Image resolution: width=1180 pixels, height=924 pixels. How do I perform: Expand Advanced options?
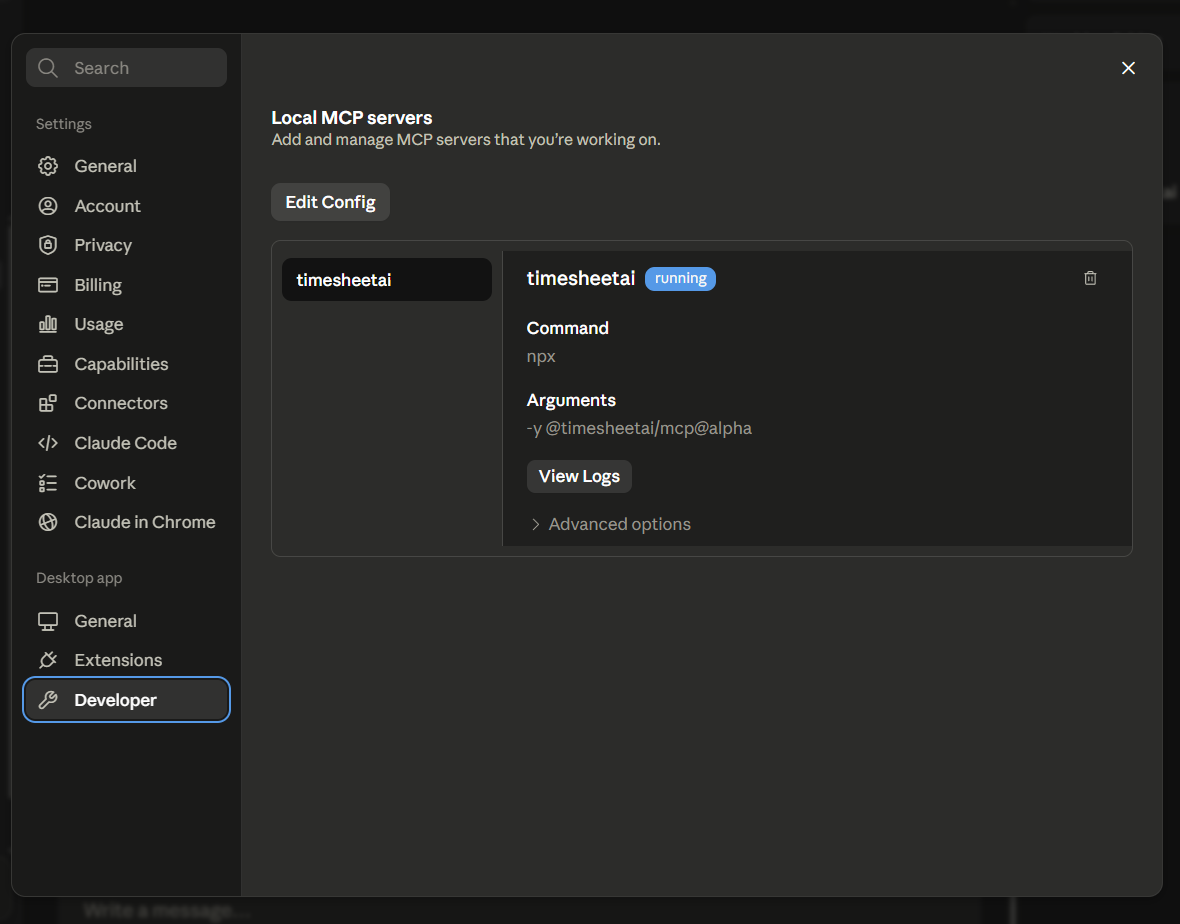coord(610,524)
